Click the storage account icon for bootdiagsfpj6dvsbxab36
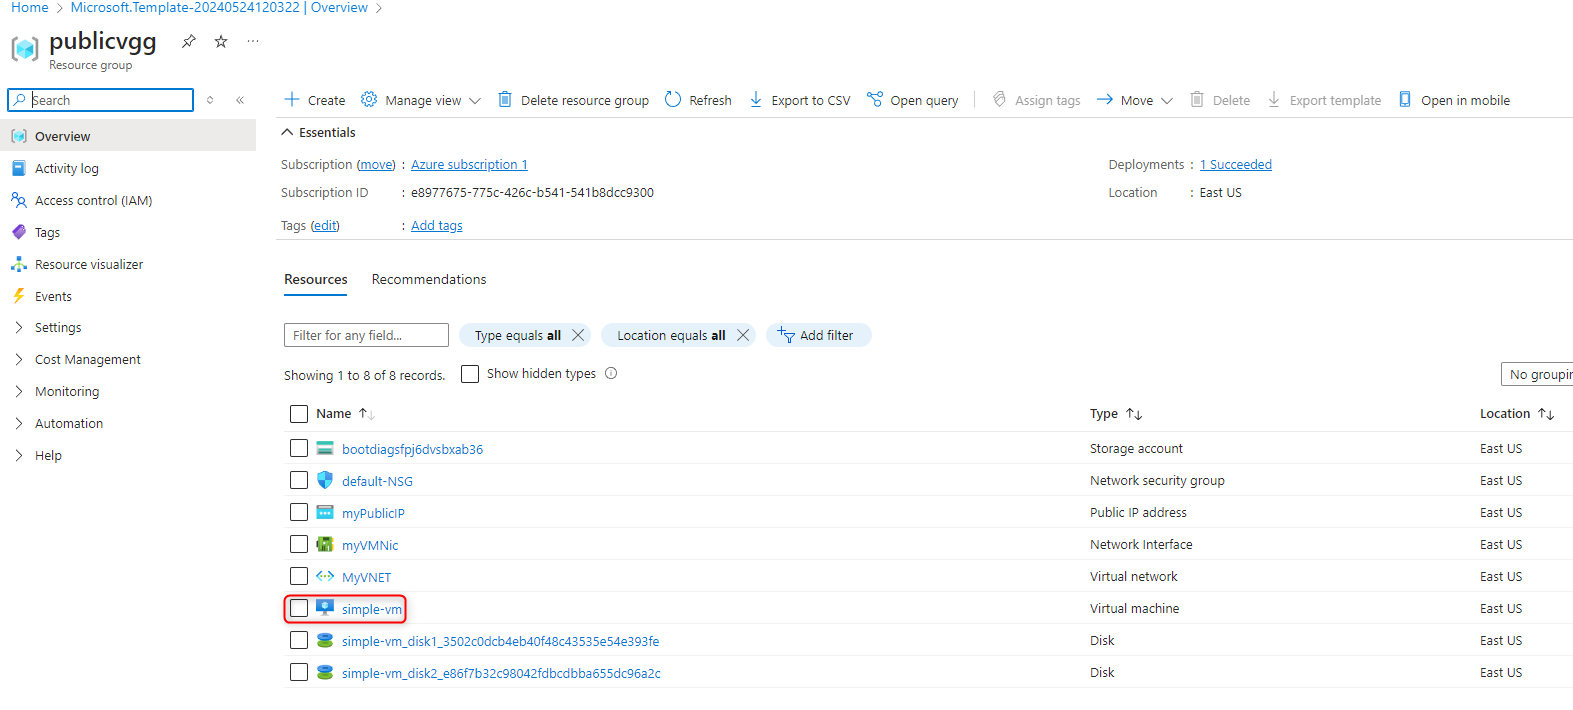This screenshot has height=710, width=1573. (325, 448)
